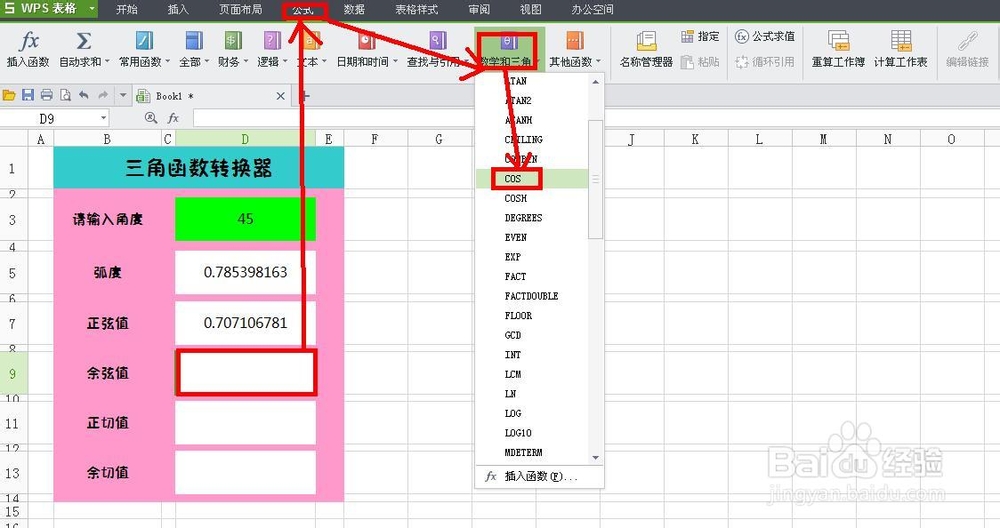Switch to the 页面布局 tab
1000x528 pixels.
click(x=240, y=9)
